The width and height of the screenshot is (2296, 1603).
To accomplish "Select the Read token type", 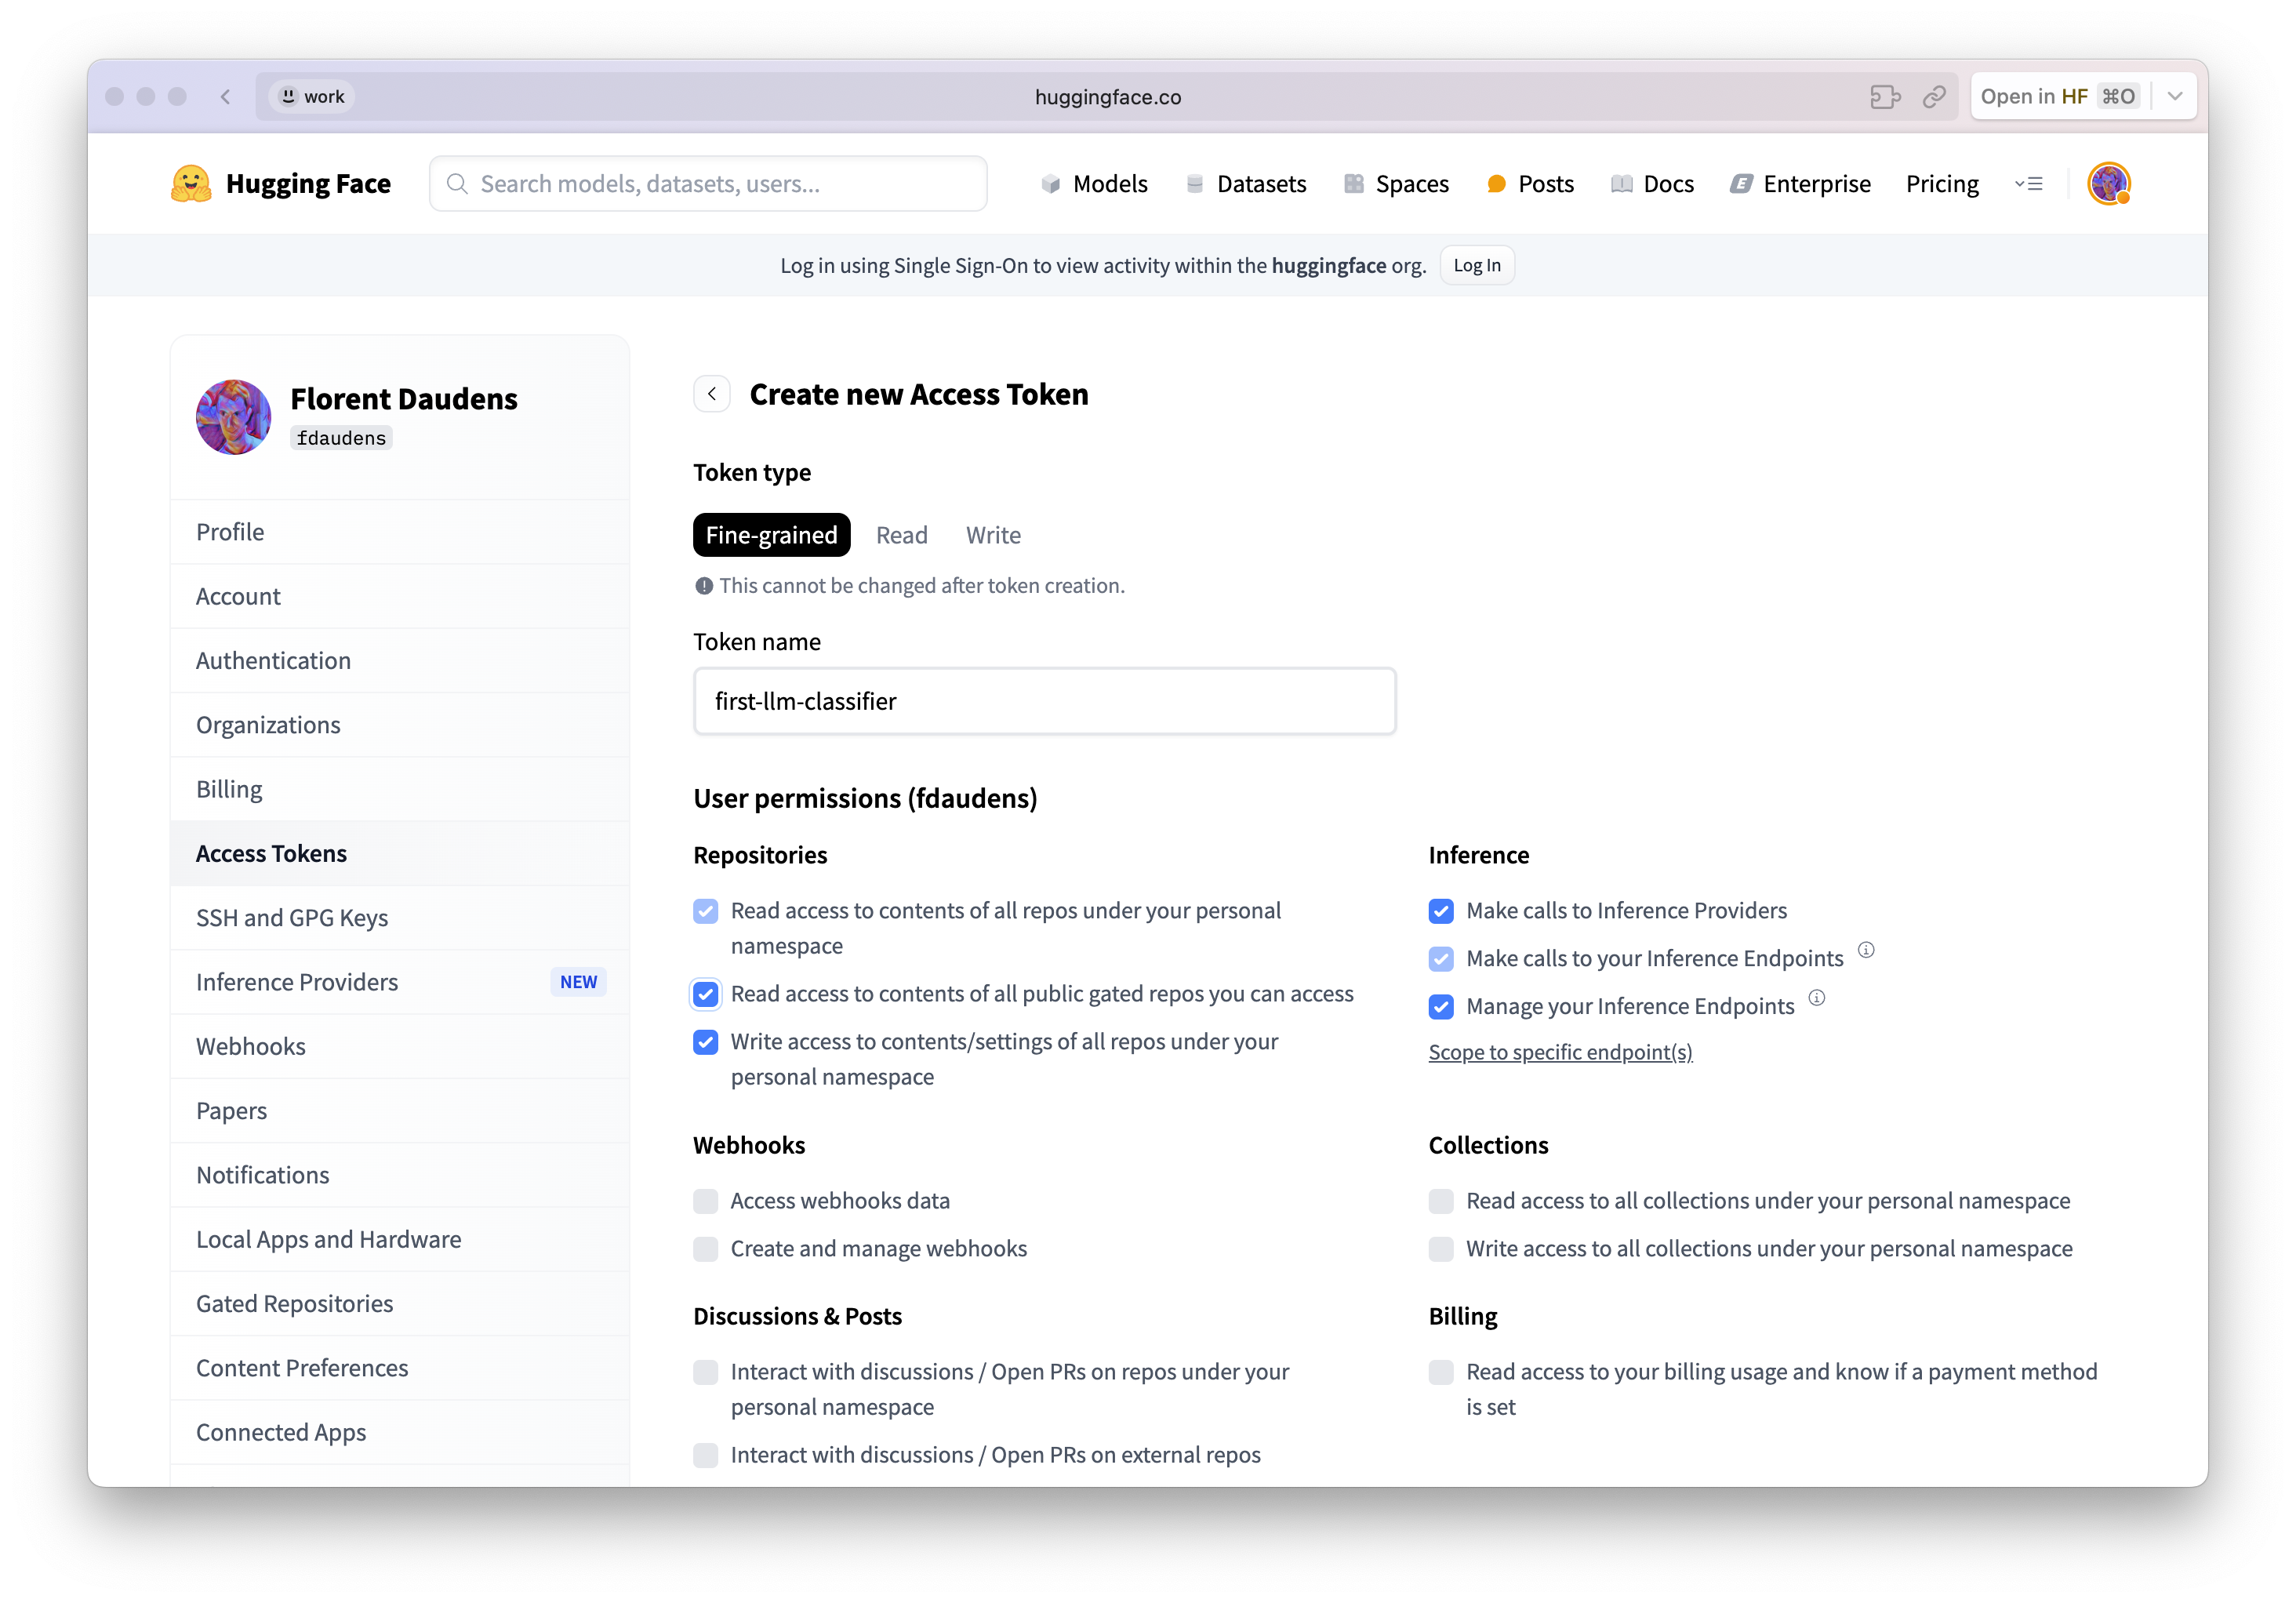I will pyautogui.click(x=902, y=535).
